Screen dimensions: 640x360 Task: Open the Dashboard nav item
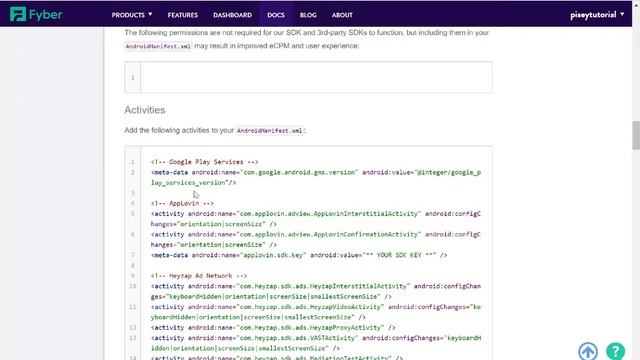(232, 15)
